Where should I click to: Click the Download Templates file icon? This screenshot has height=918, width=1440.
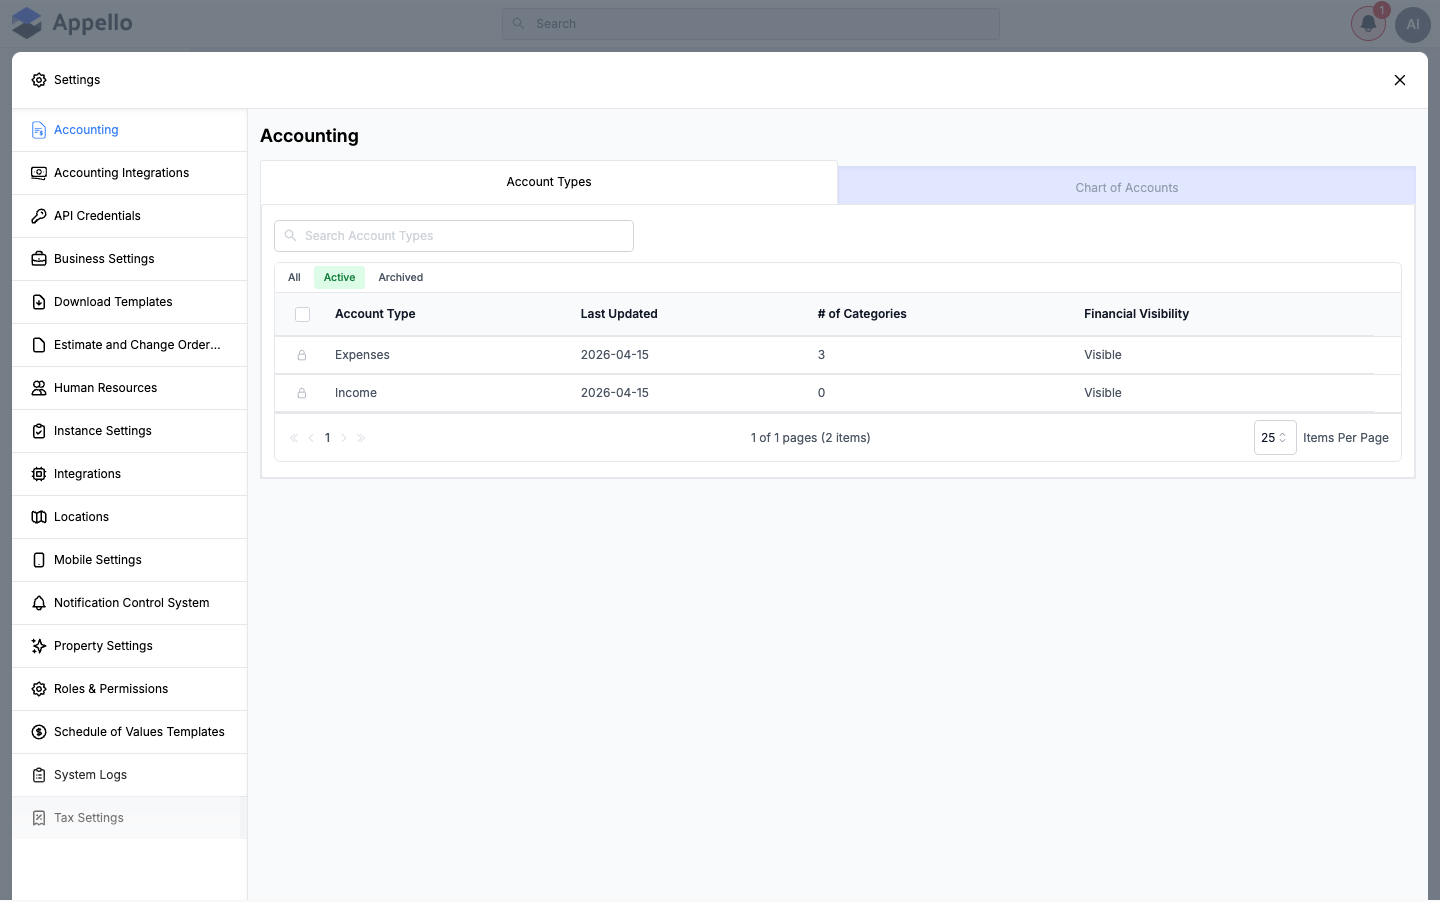click(39, 302)
